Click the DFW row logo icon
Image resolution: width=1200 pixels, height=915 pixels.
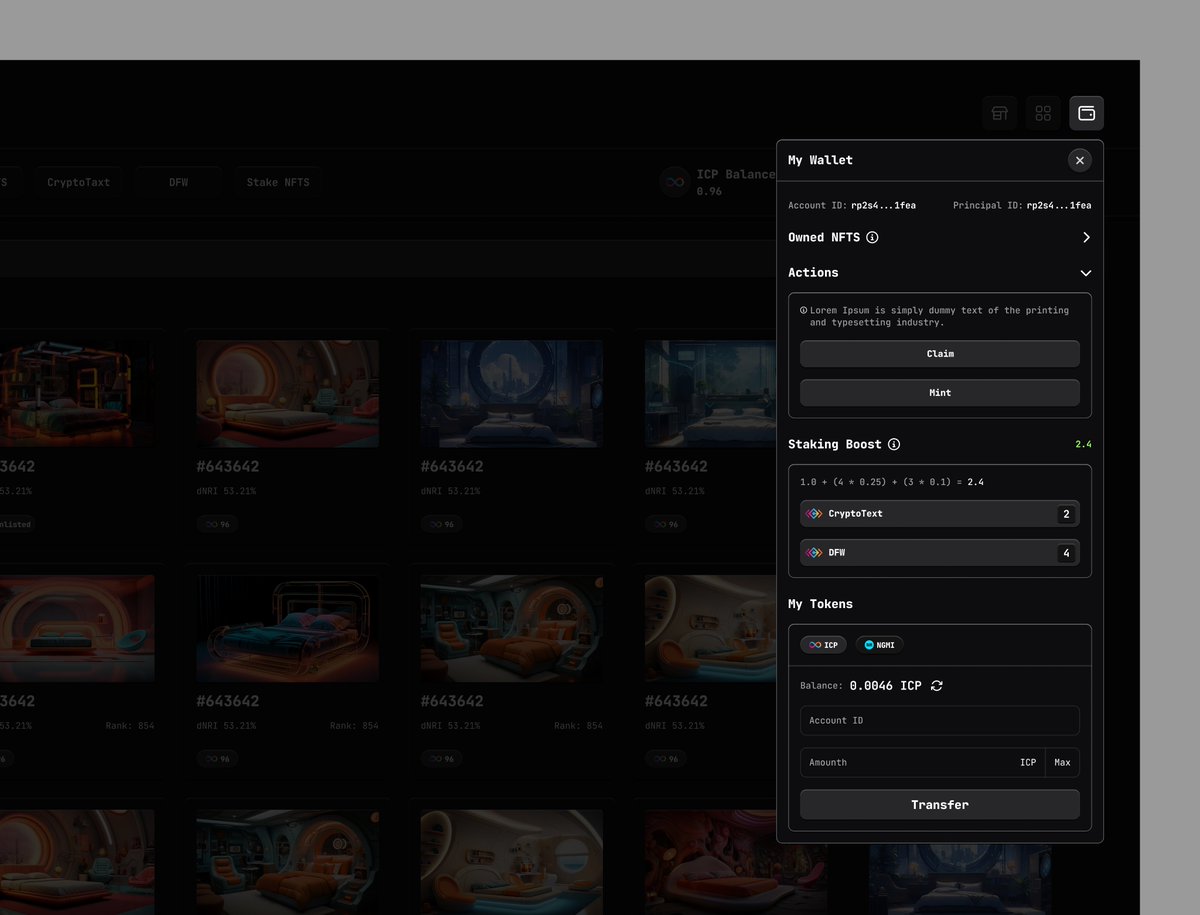tap(814, 553)
